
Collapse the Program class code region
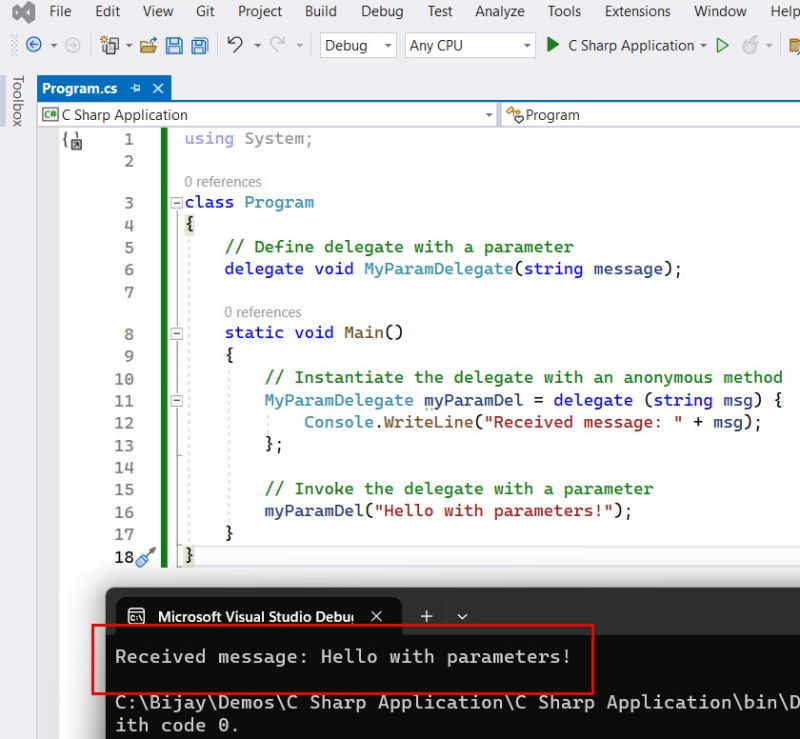[x=177, y=202]
